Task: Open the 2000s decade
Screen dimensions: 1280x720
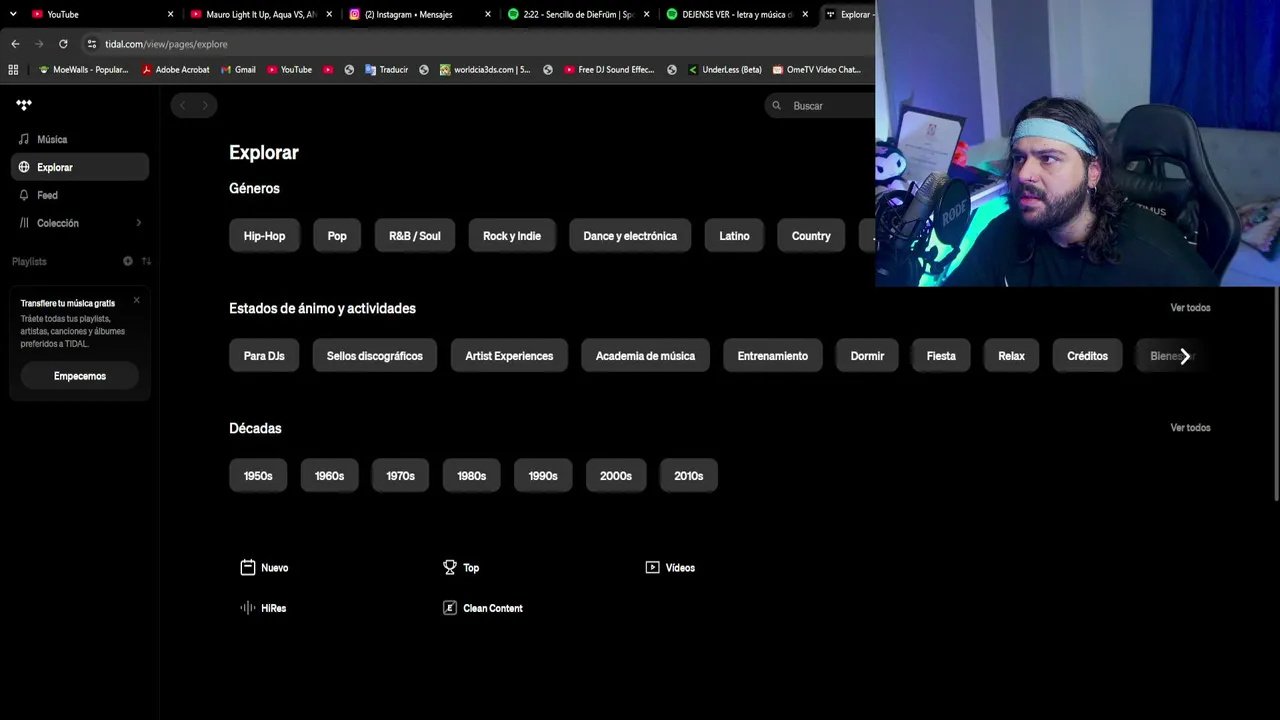Action: (616, 476)
